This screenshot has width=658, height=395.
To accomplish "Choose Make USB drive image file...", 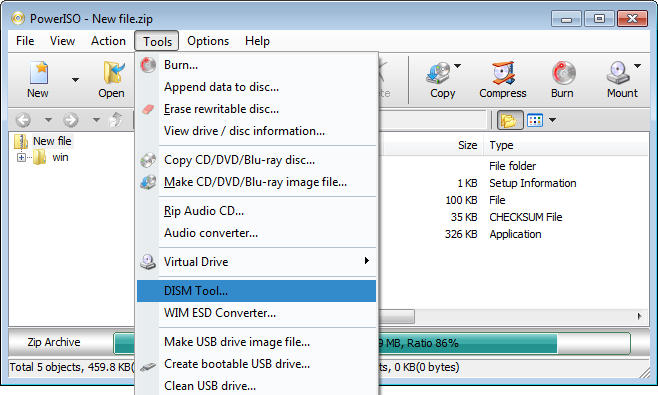I will click(x=256, y=342).
